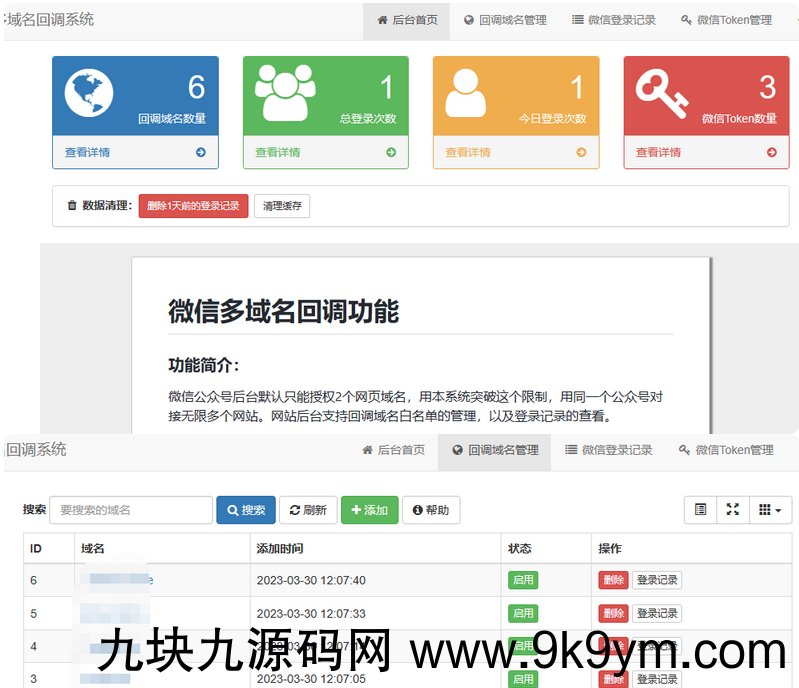This screenshot has width=799, height=688.
Task: Click blue arrow circle icon on domain card
Action: [201, 152]
